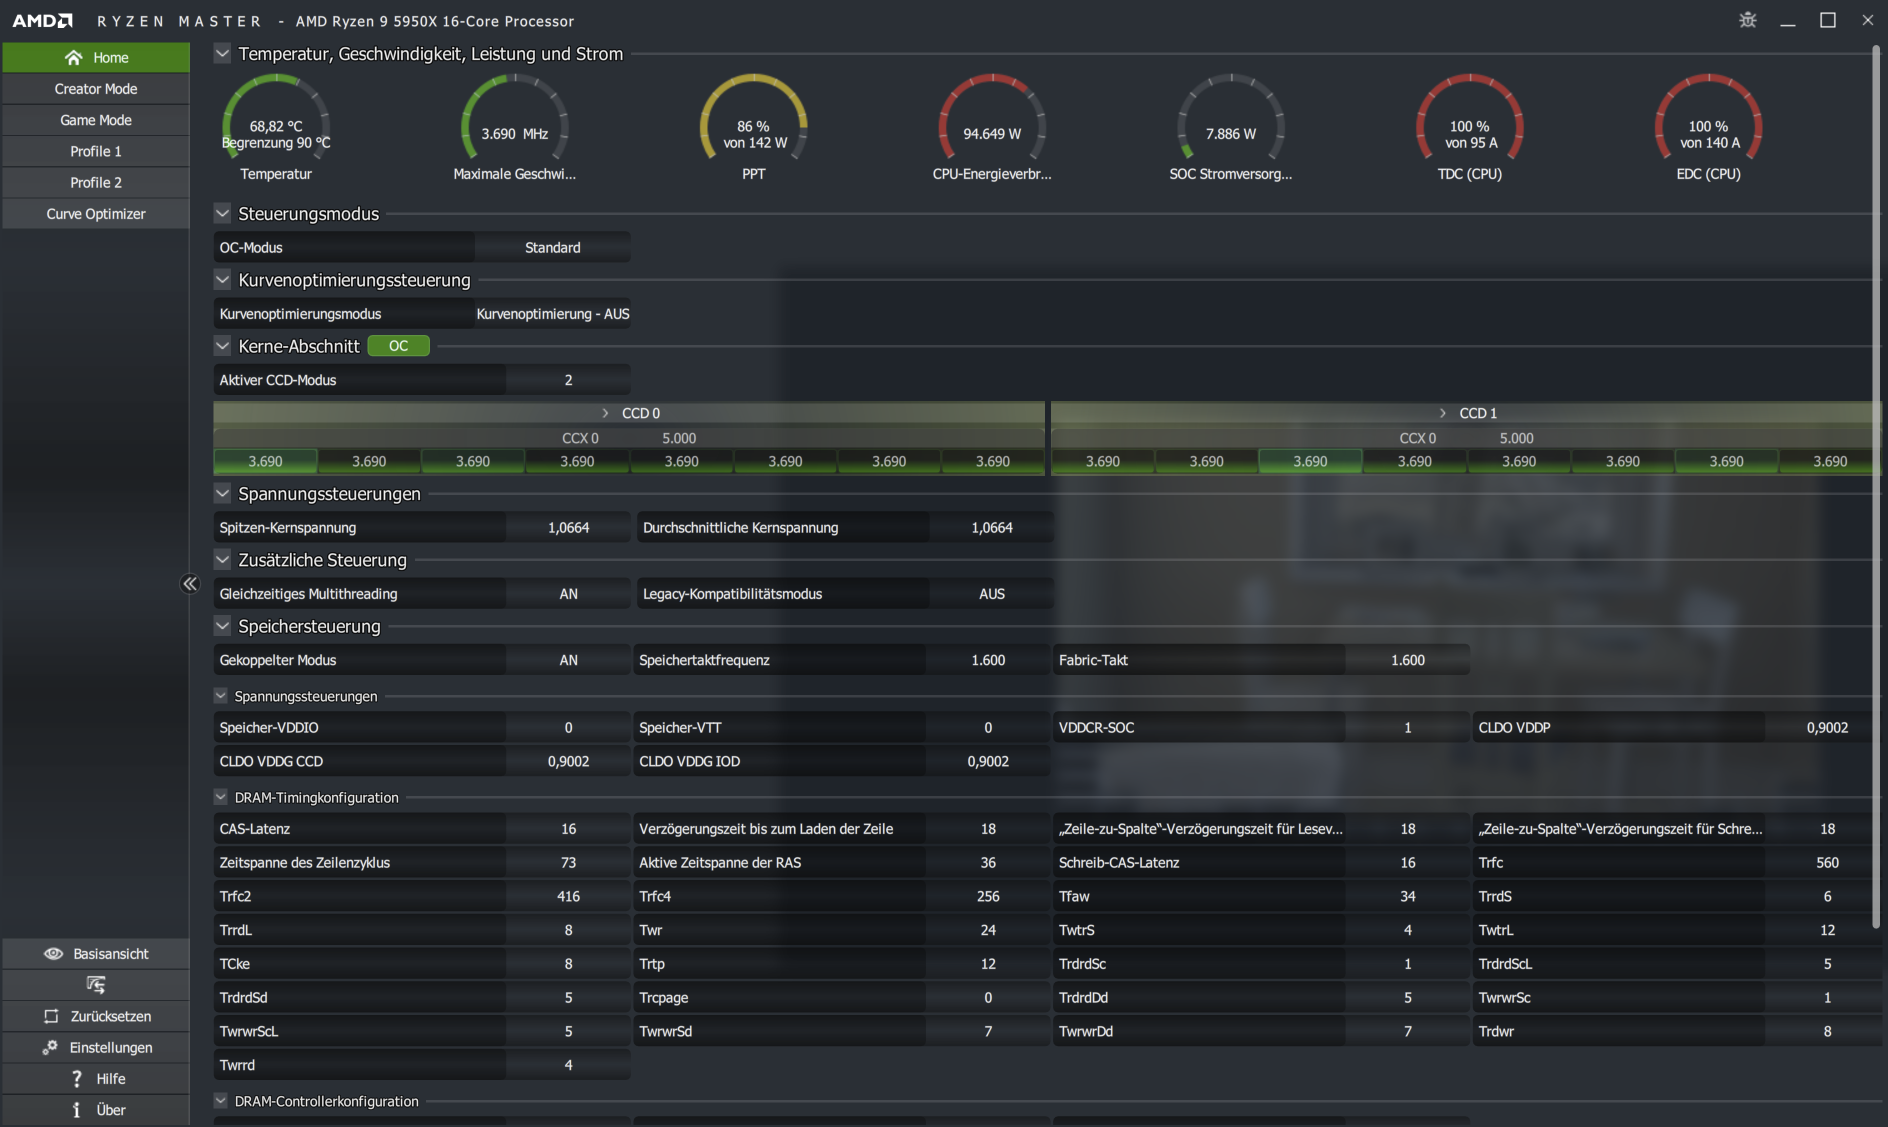
Task: Click the Trdwr value 8
Action: tap(1827, 1032)
